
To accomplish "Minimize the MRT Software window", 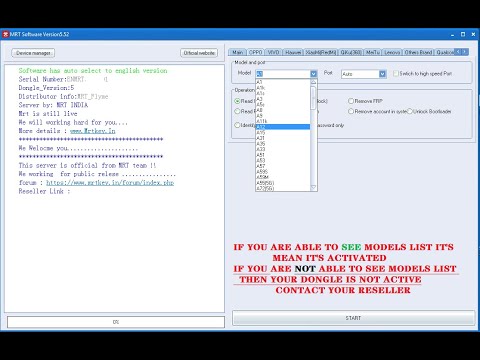I will click(452, 34).
